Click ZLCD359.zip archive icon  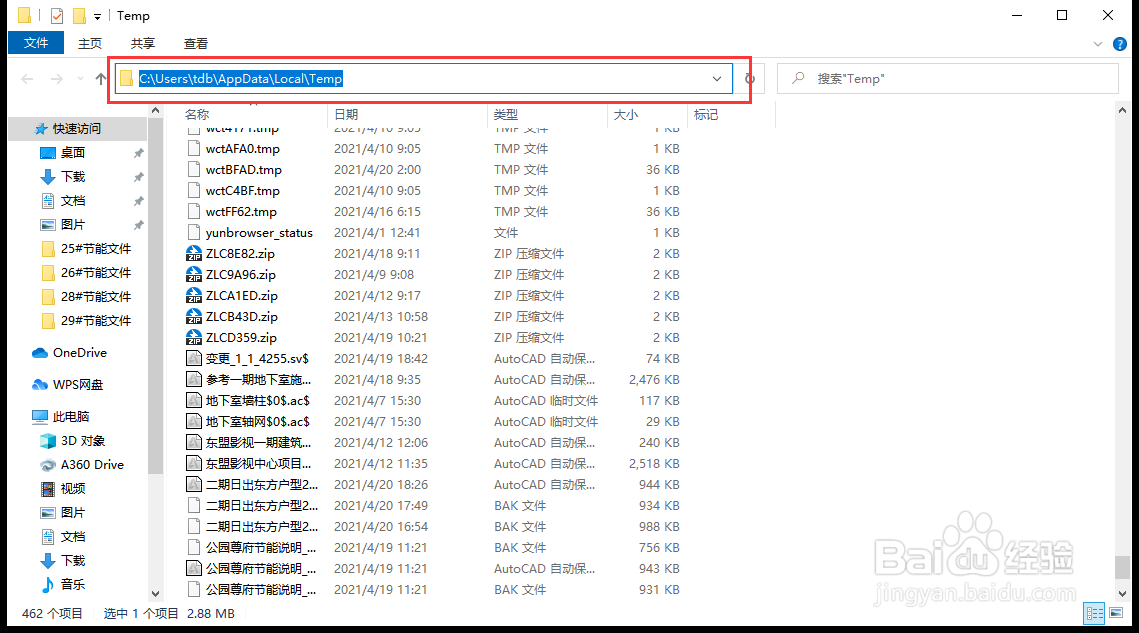click(x=194, y=338)
